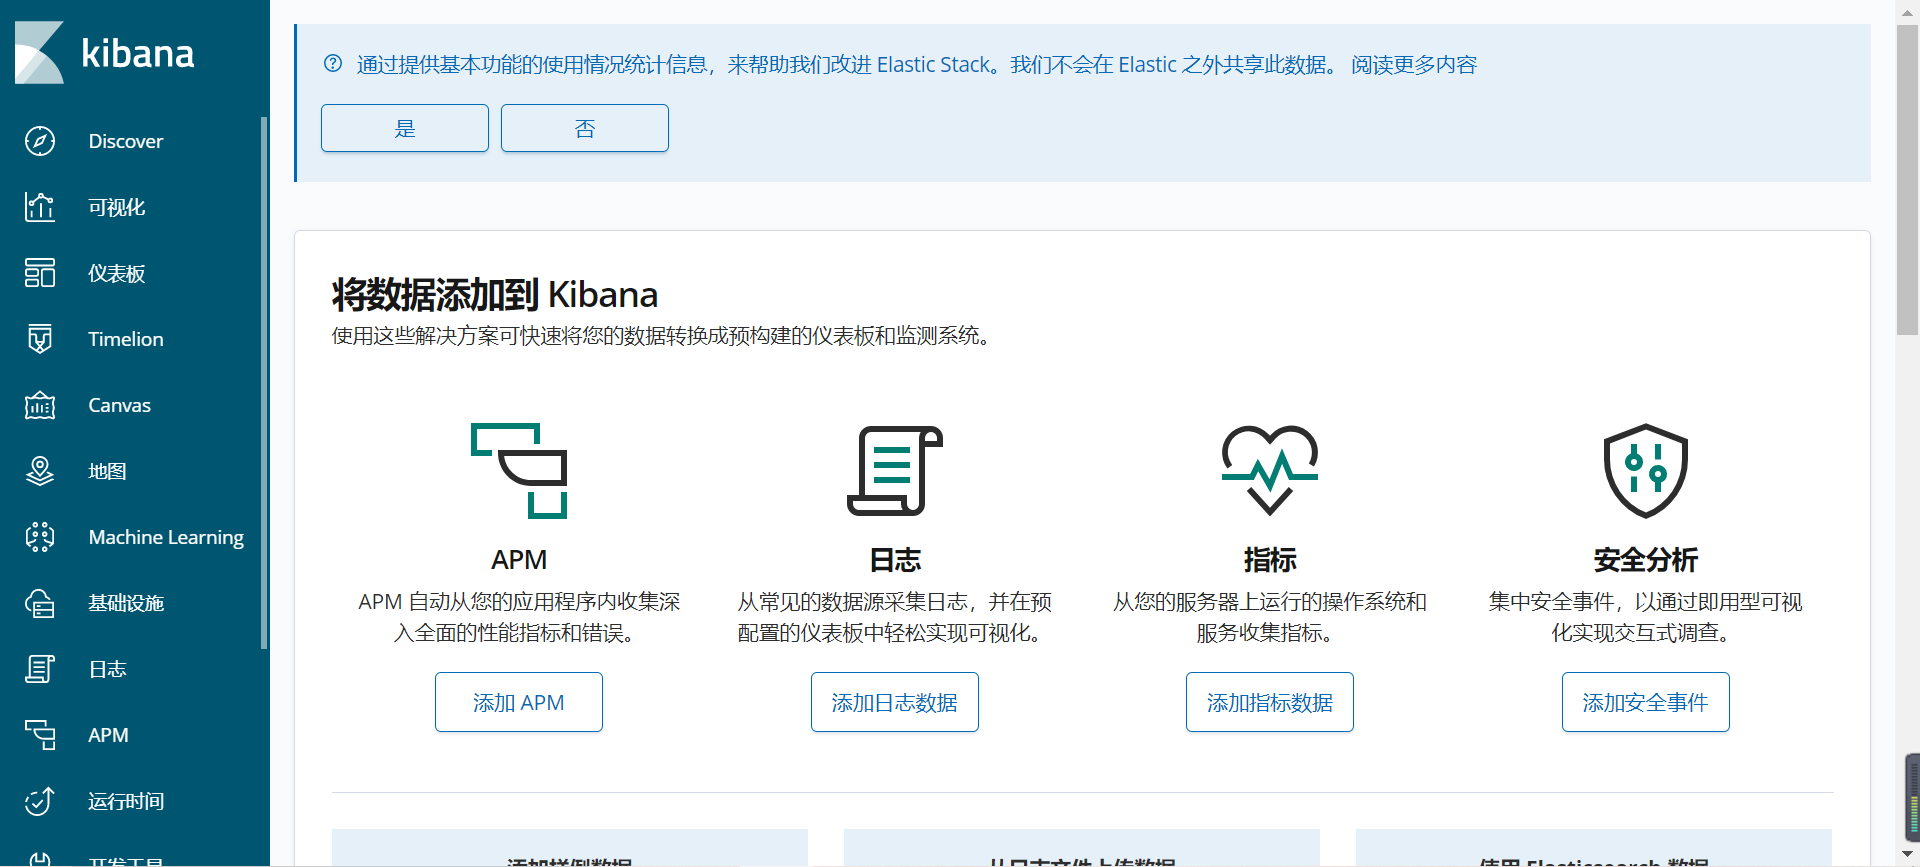Open 日志 via its sidebar document icon
This screenshot has height=867, width=1920.
pyautogui.click(x=40, y=669)
